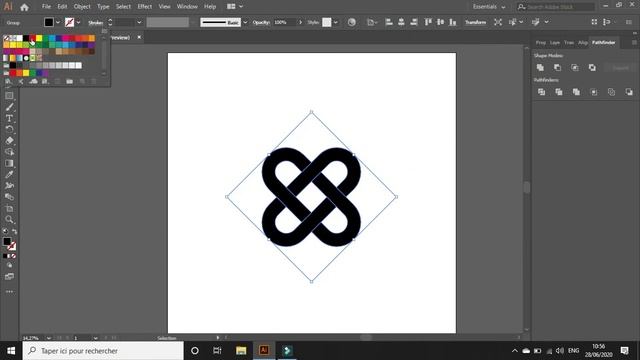Viewport: 640px width, 360px height.
Task: Swap fill and stroke colors
Action: click(x=14, y=232)
